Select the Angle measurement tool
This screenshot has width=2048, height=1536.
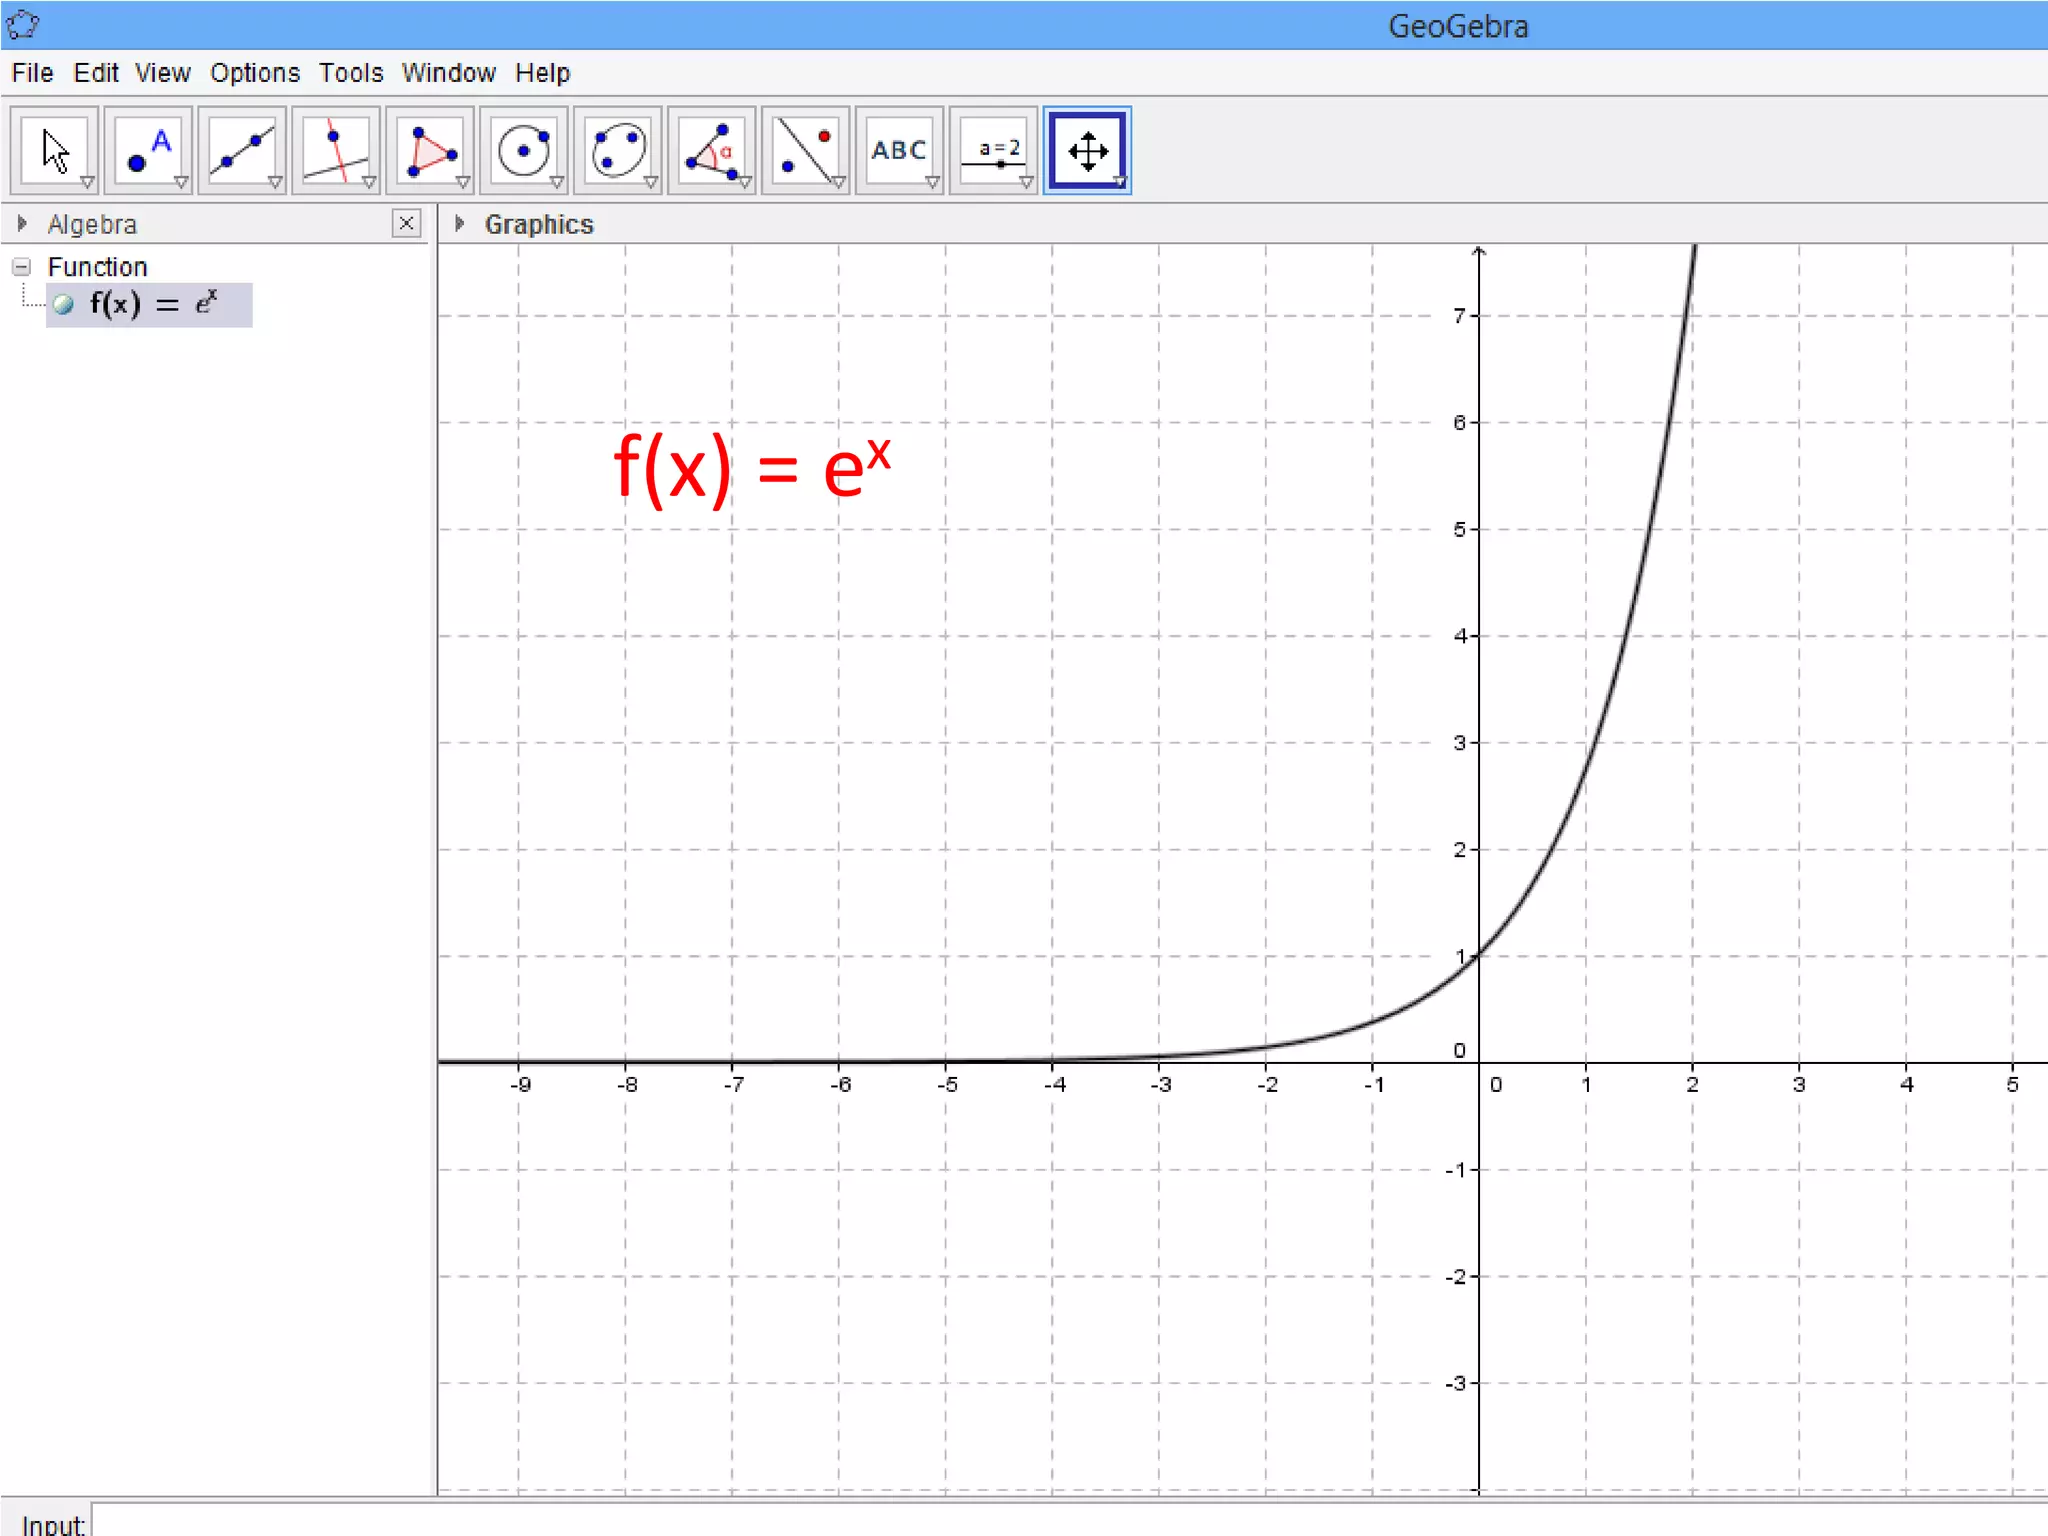tap(712, 150)
